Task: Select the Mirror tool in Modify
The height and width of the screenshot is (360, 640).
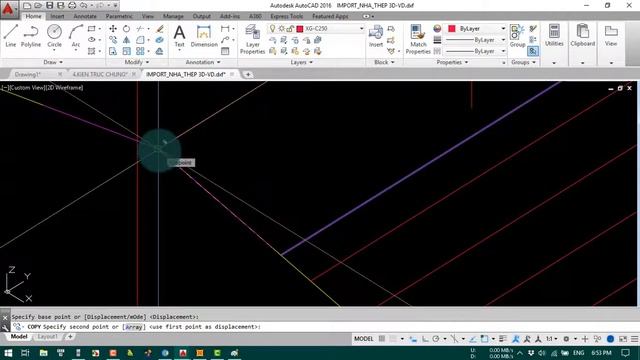Action: click(x=127, y=40)
